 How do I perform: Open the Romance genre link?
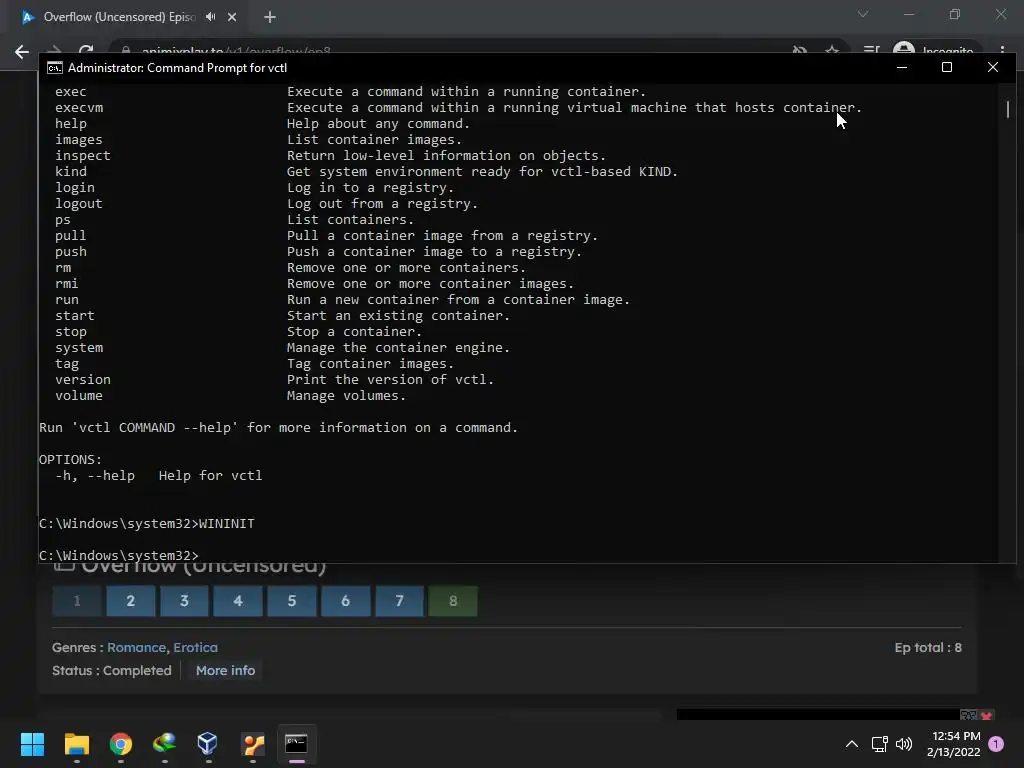point(136,648)
